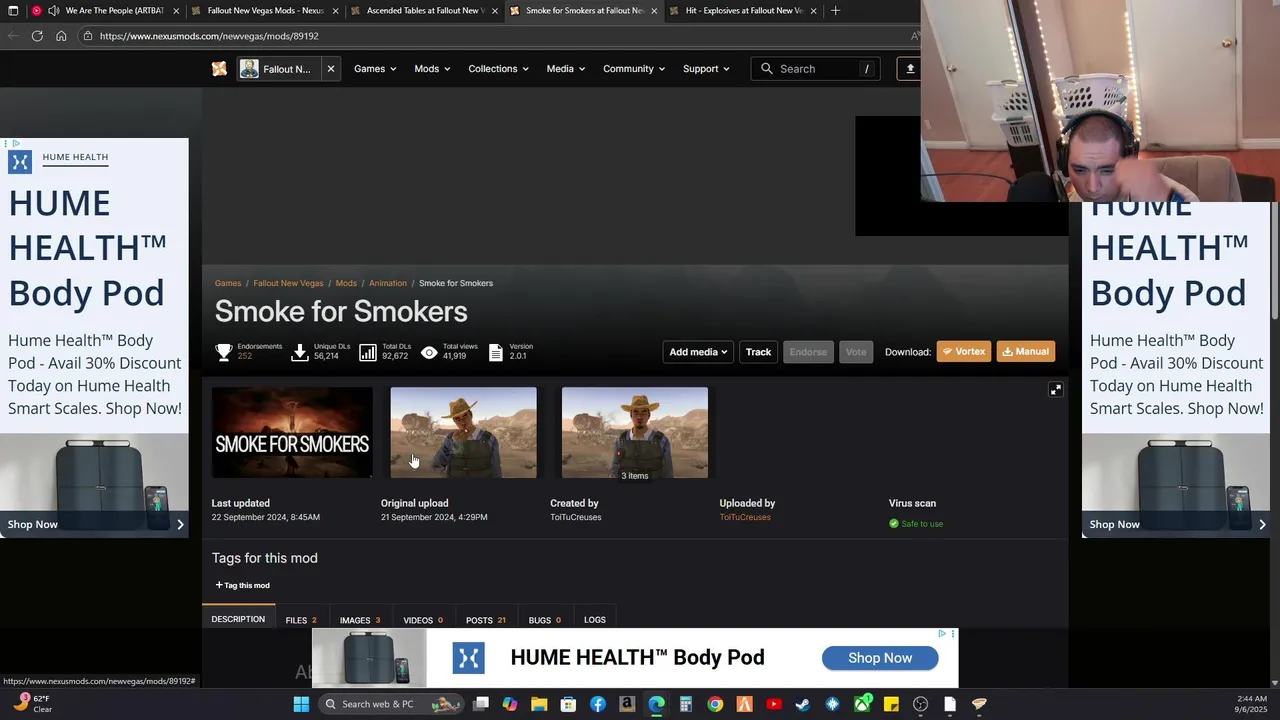
Task: Click the taskbar Search web & PC box
Action: pyautogui.click(x=391, y=704)
